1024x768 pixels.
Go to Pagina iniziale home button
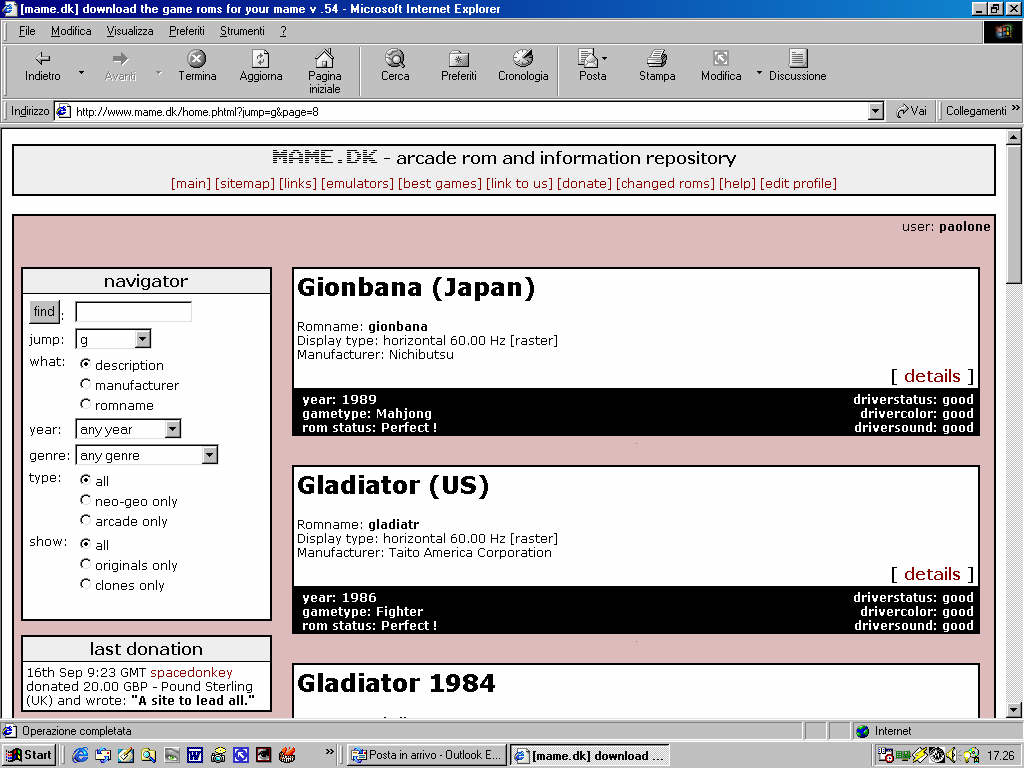pos(325,71)
